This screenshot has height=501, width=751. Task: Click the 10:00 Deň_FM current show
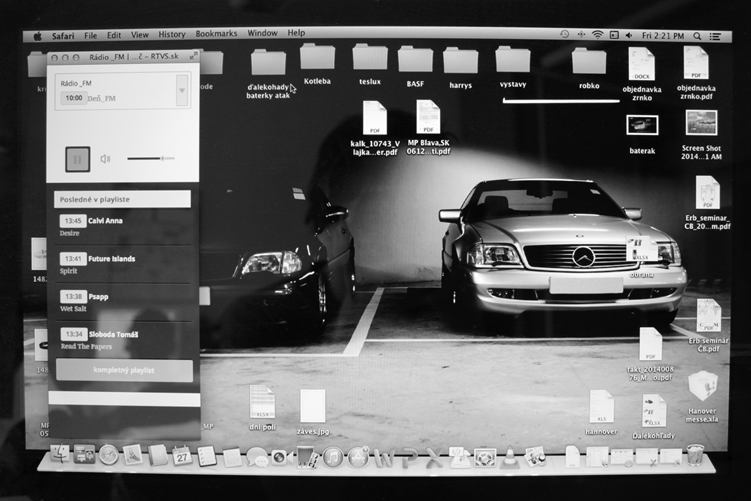tap(88, 98)
